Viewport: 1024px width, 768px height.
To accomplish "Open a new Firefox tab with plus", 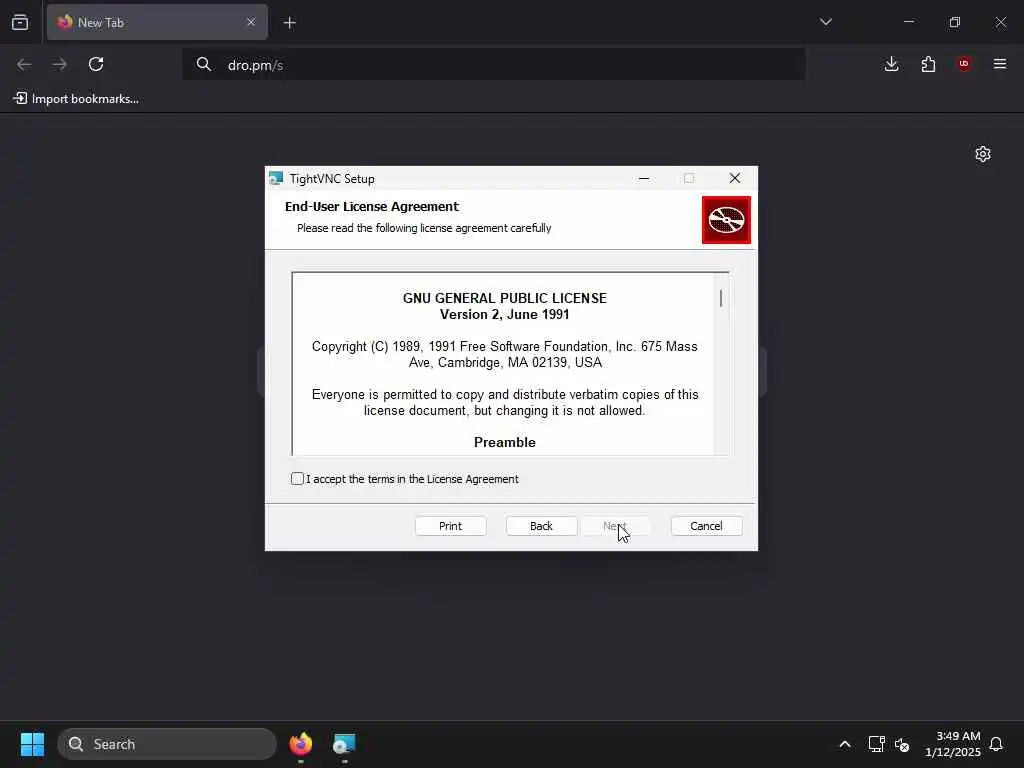I will [x=289, y=23].
